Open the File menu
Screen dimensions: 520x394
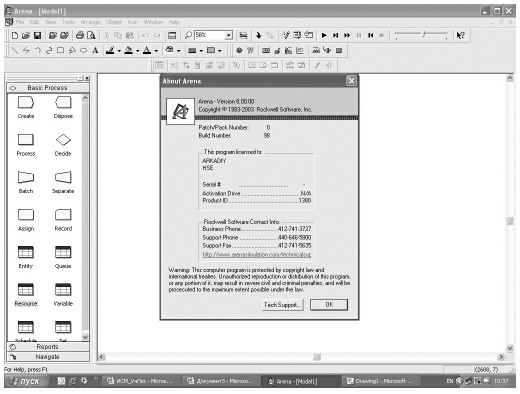[20, 22]
